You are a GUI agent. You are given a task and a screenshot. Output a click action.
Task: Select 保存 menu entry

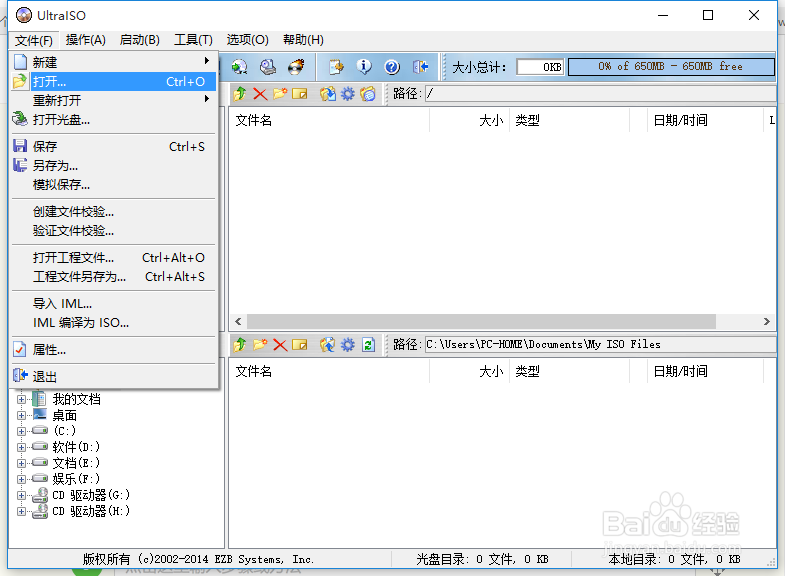114,146
